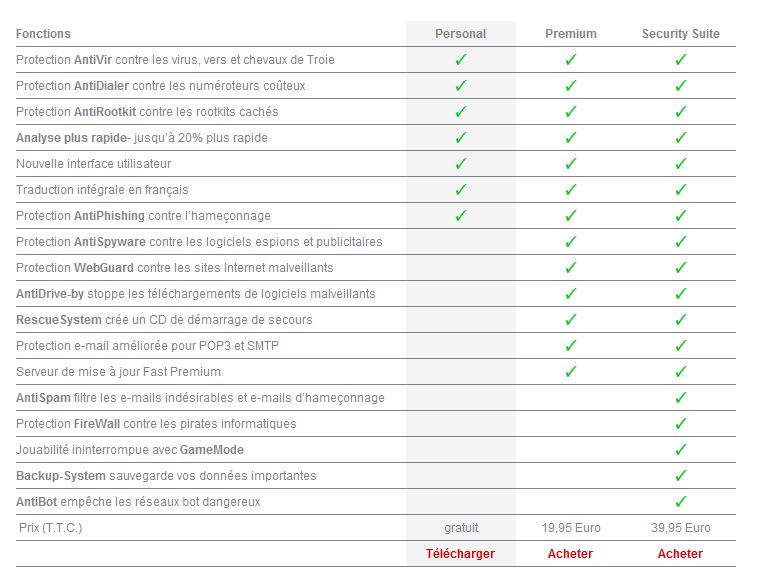Click Premium checkmark for AntiSpyware row

tap(571, 242)
